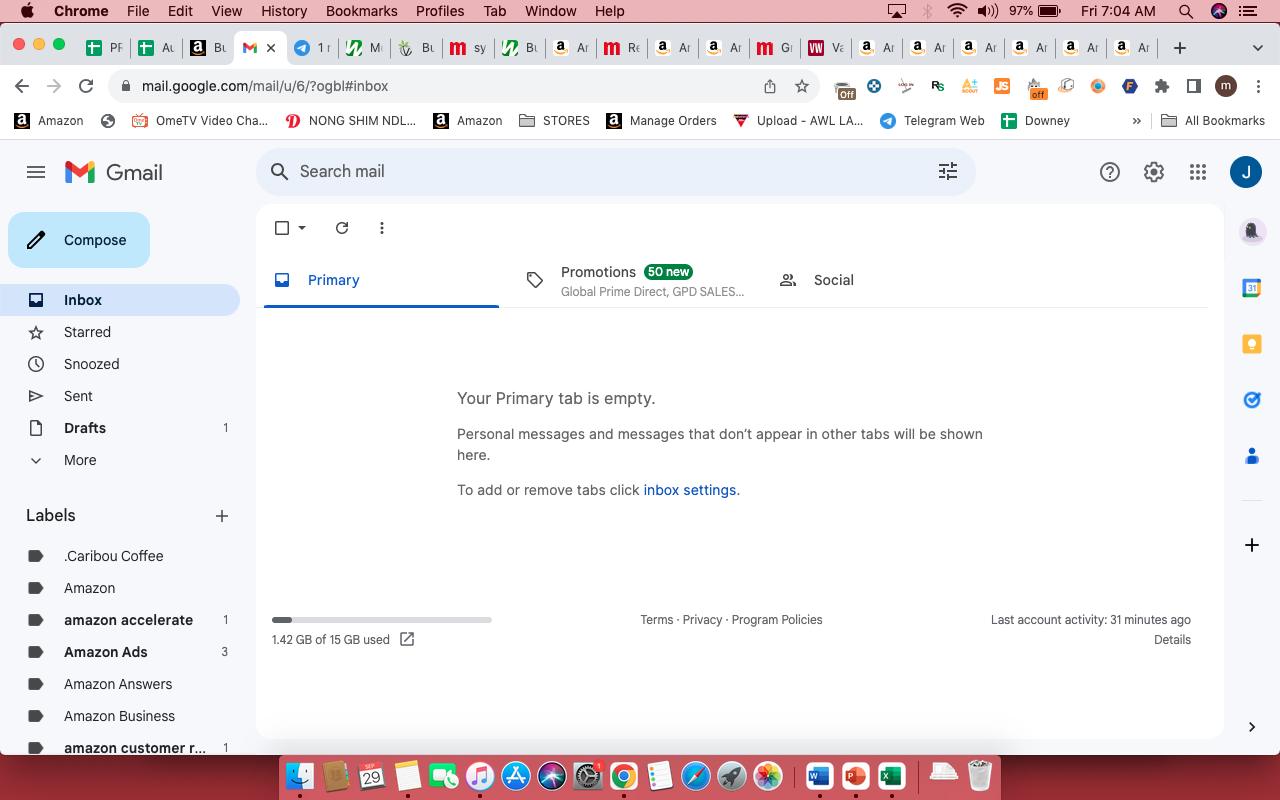Open the Telegram Web bookmark

point(932,121)
